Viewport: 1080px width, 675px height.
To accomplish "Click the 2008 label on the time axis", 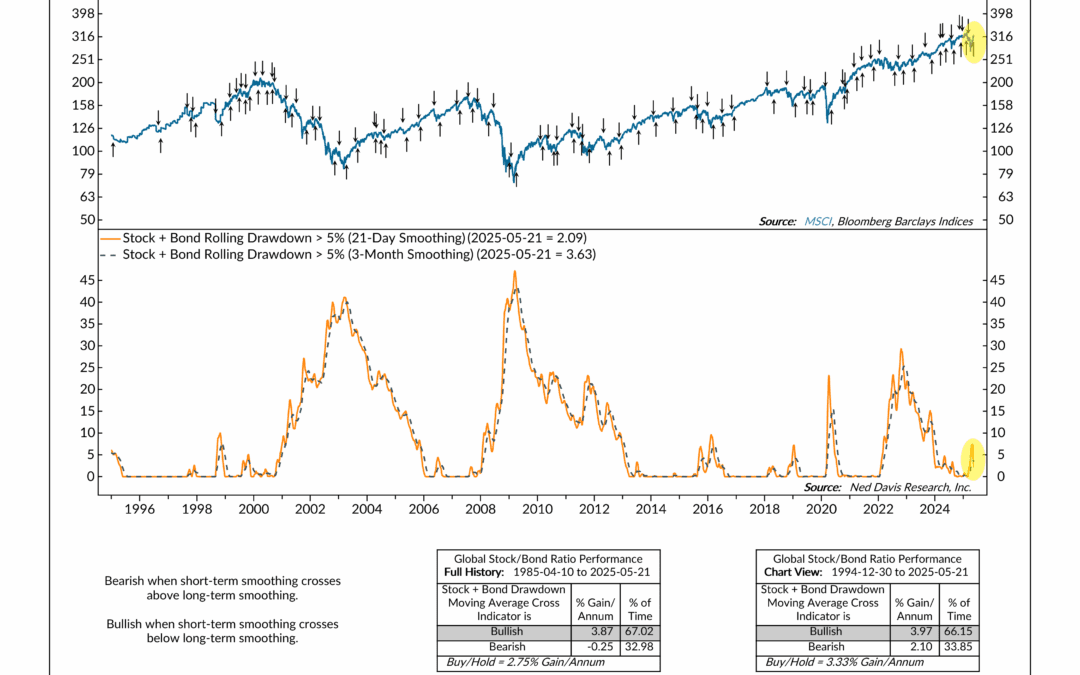I will (x=480, y=509).
